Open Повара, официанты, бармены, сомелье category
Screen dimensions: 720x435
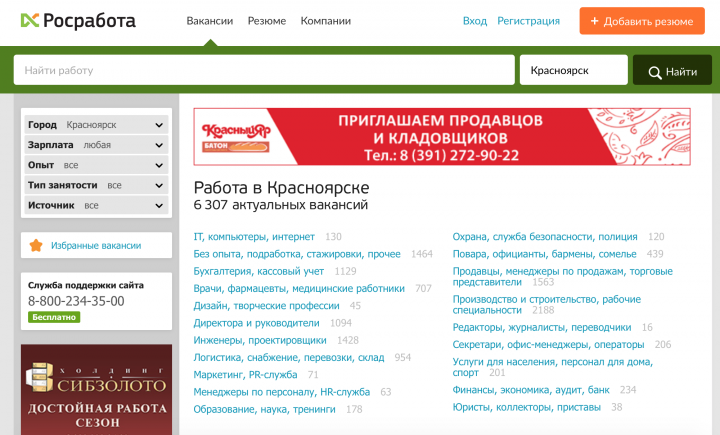(545, 254)
